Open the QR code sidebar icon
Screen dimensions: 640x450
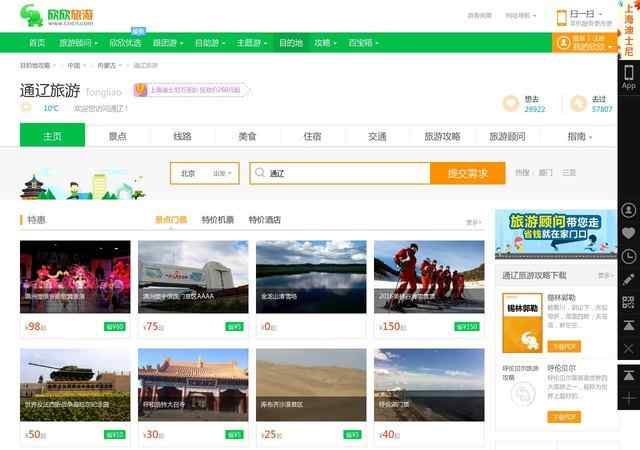628,302
